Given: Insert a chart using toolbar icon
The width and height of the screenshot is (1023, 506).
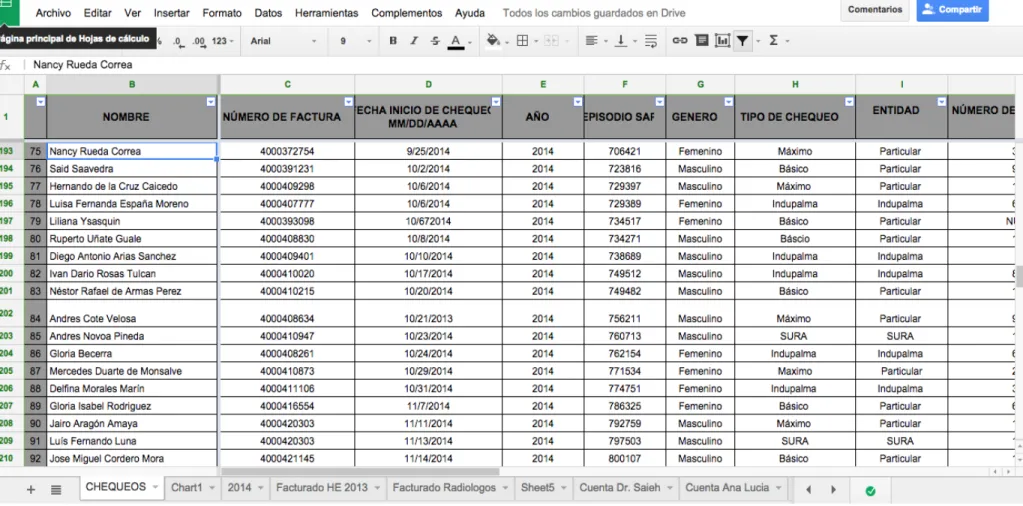Looking at the screenshot, I should [722, 40].
